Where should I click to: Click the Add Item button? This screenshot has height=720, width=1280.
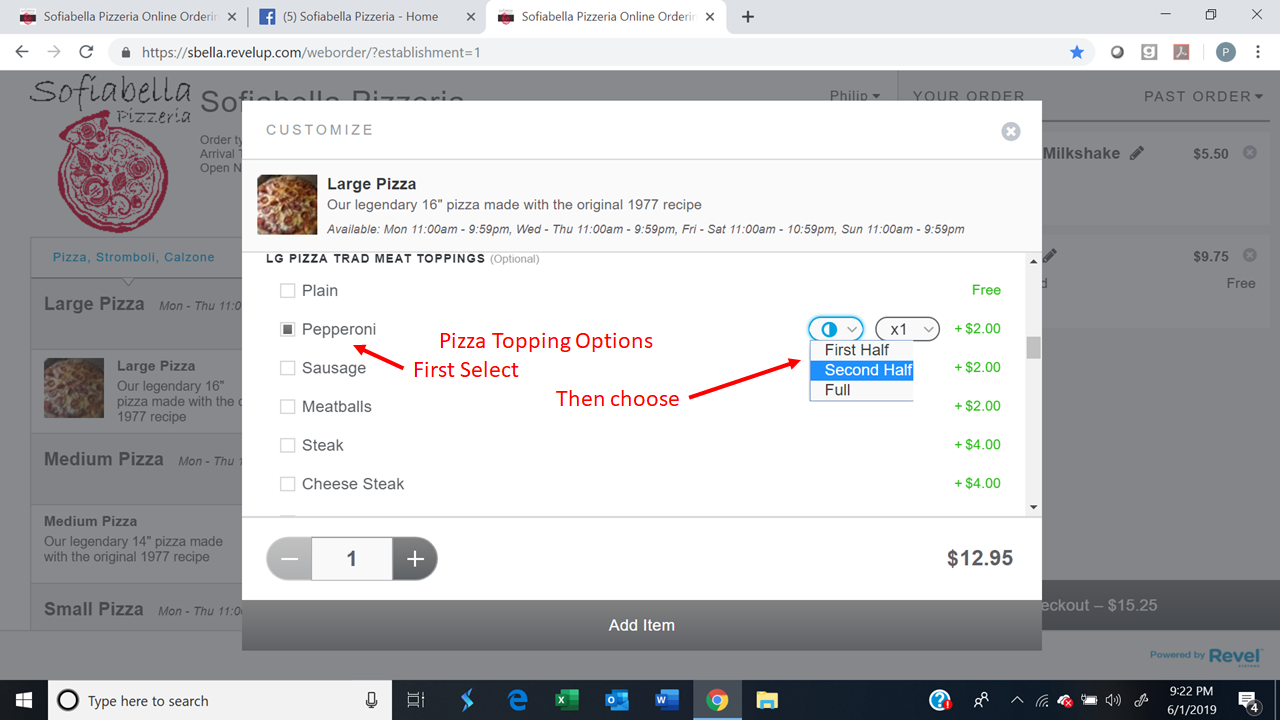coord(641,625)
